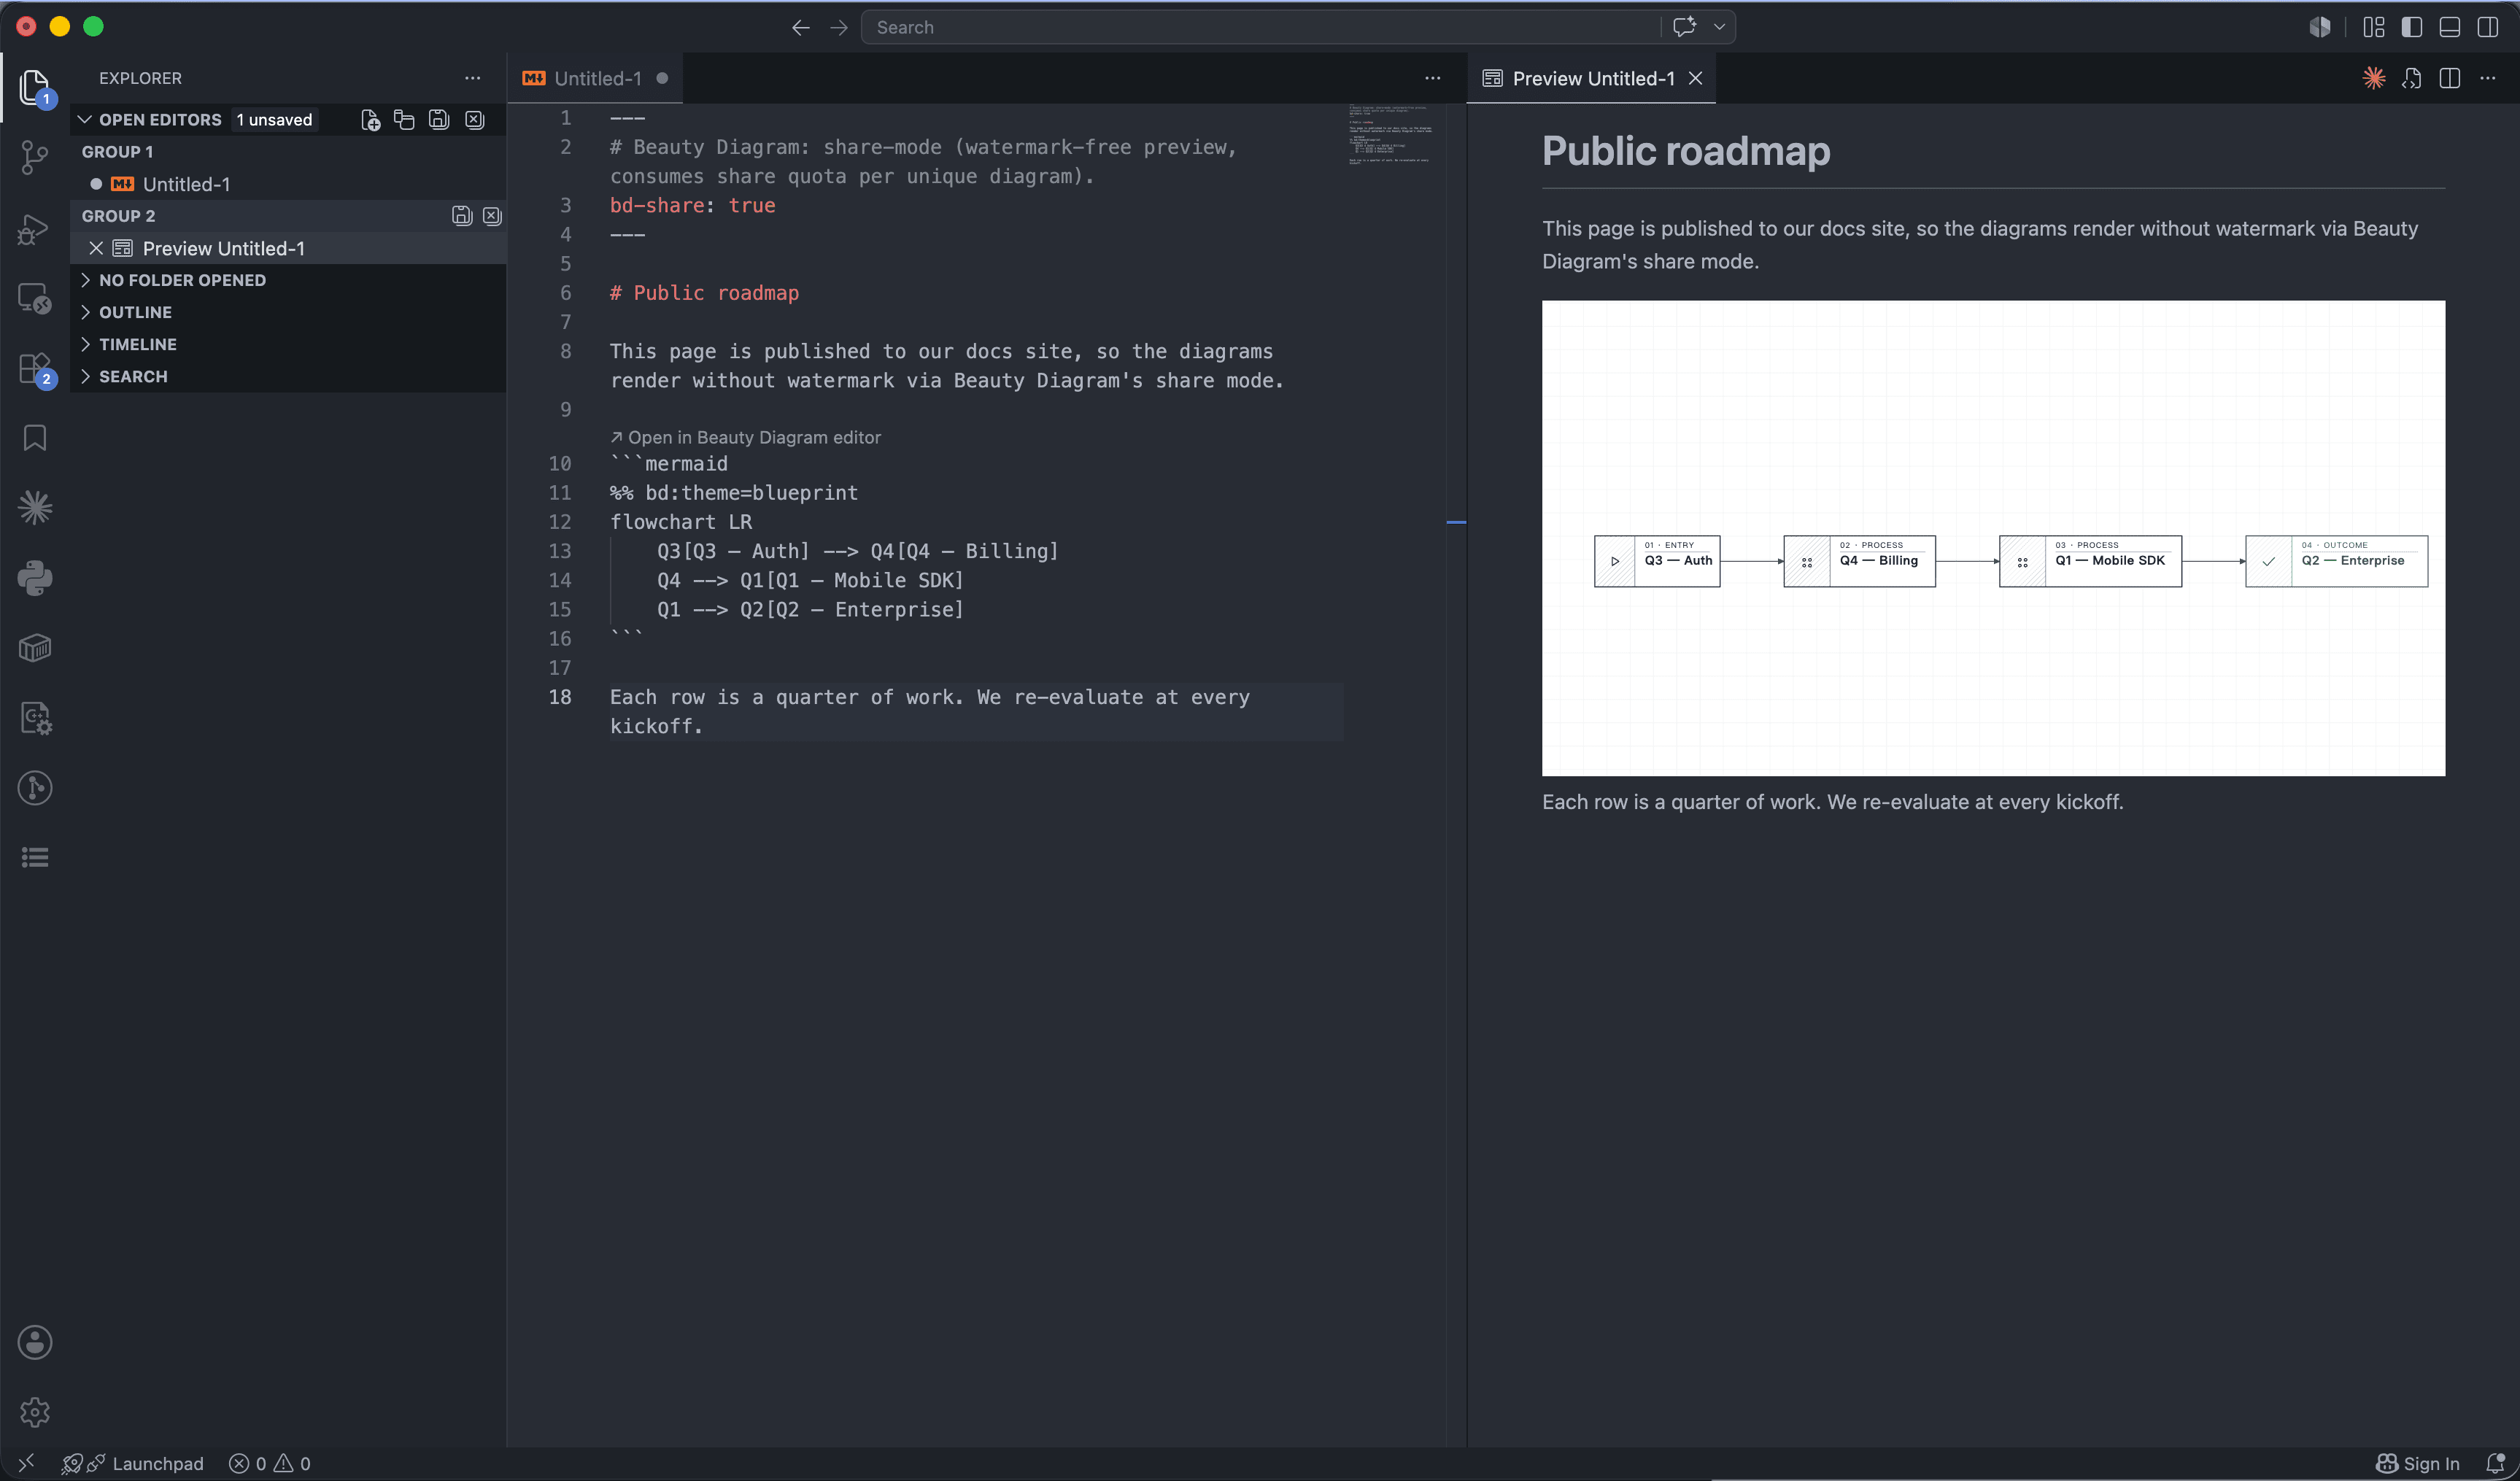Switch to the Untitled-1 editor tab
The height and width of the screenshot is (1481, 2520).
[x=596, y=78]
